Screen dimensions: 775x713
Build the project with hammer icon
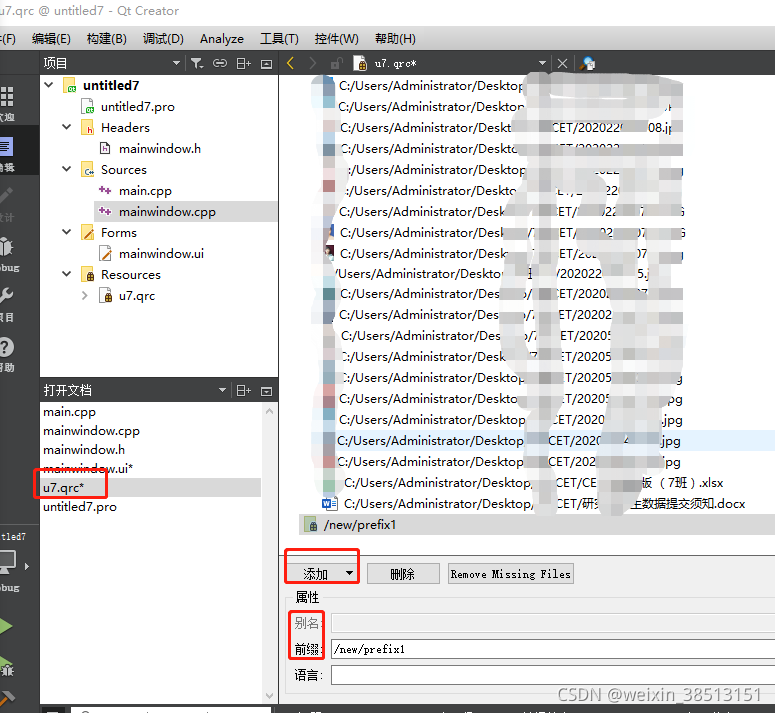pyautogui.click(x=7, y=699)
